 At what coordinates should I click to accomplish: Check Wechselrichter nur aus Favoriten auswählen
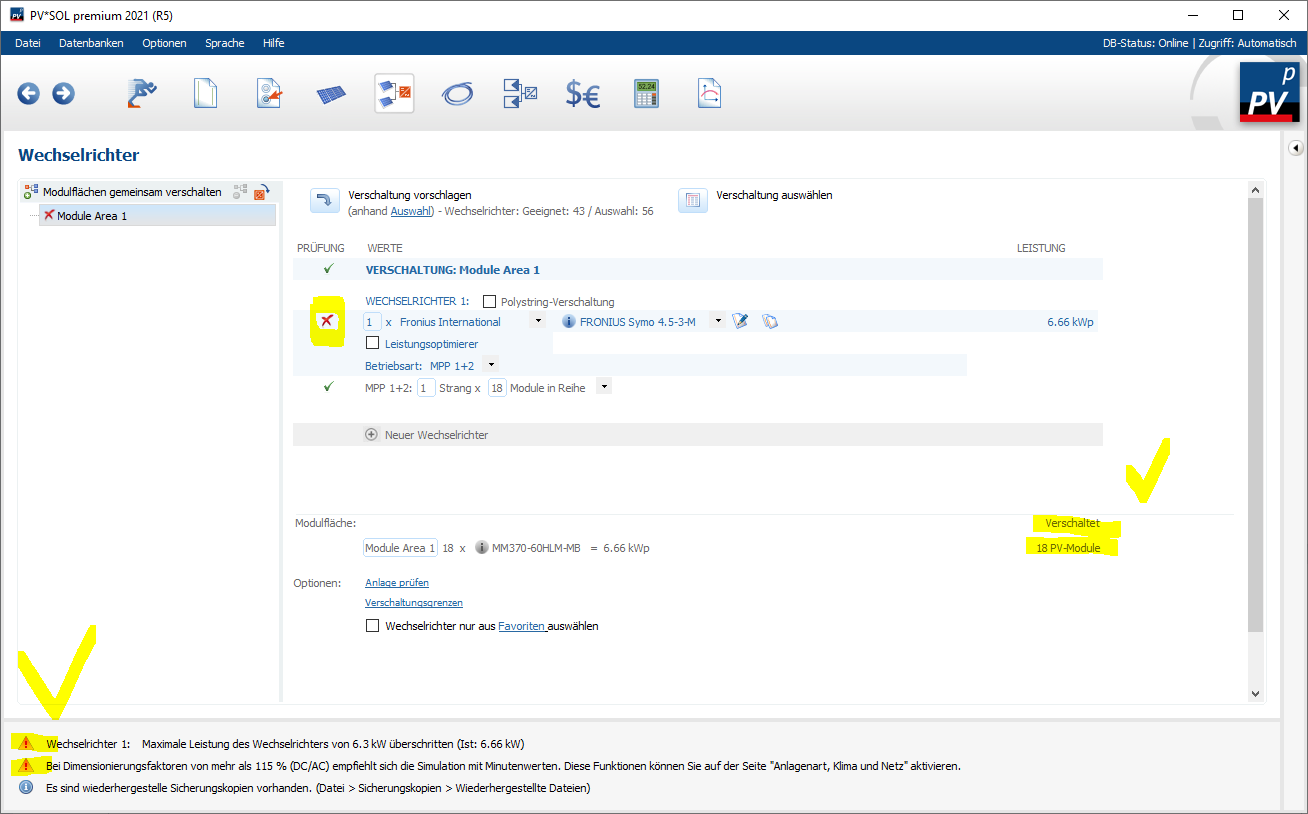(x=373, y=626)
